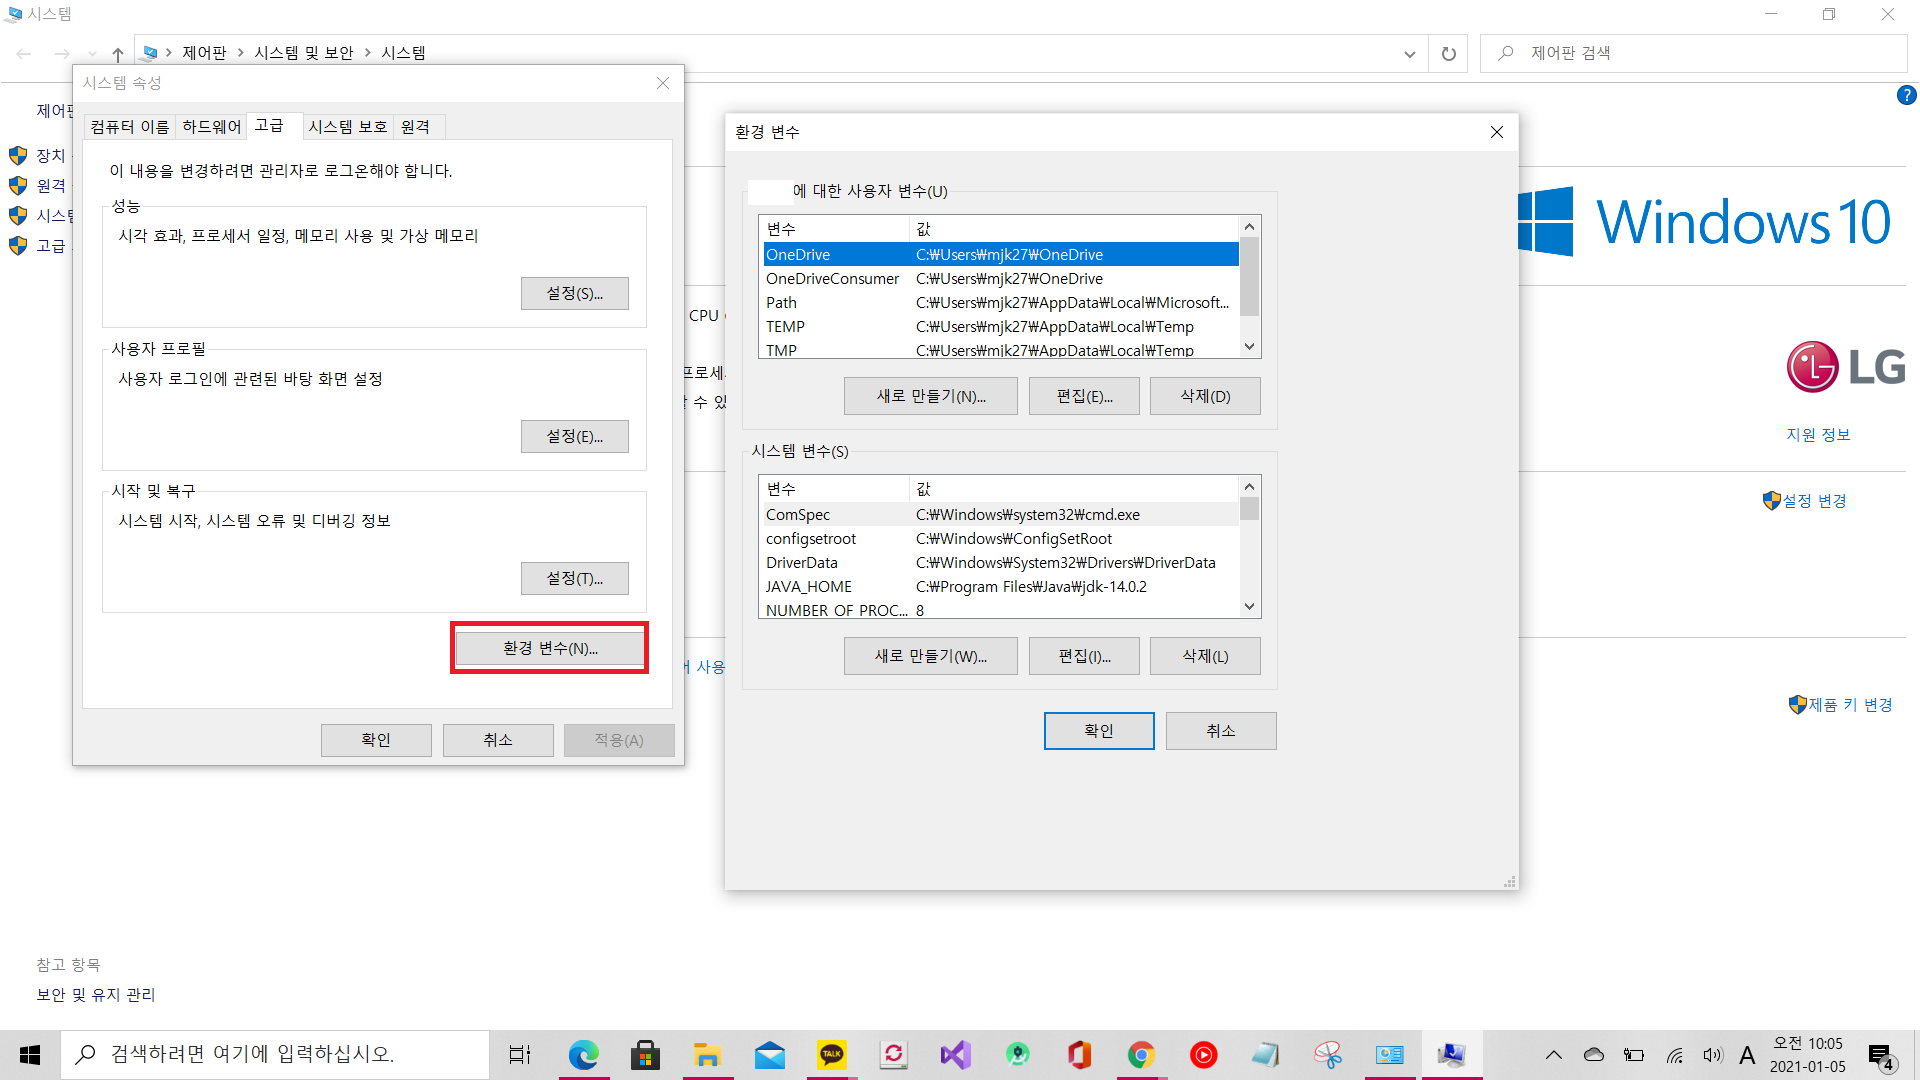The width and height of the screenshot is (1920, 1080).
Task: Switch to the 하드웨어 tab
Action: click(x=211, y=126)
